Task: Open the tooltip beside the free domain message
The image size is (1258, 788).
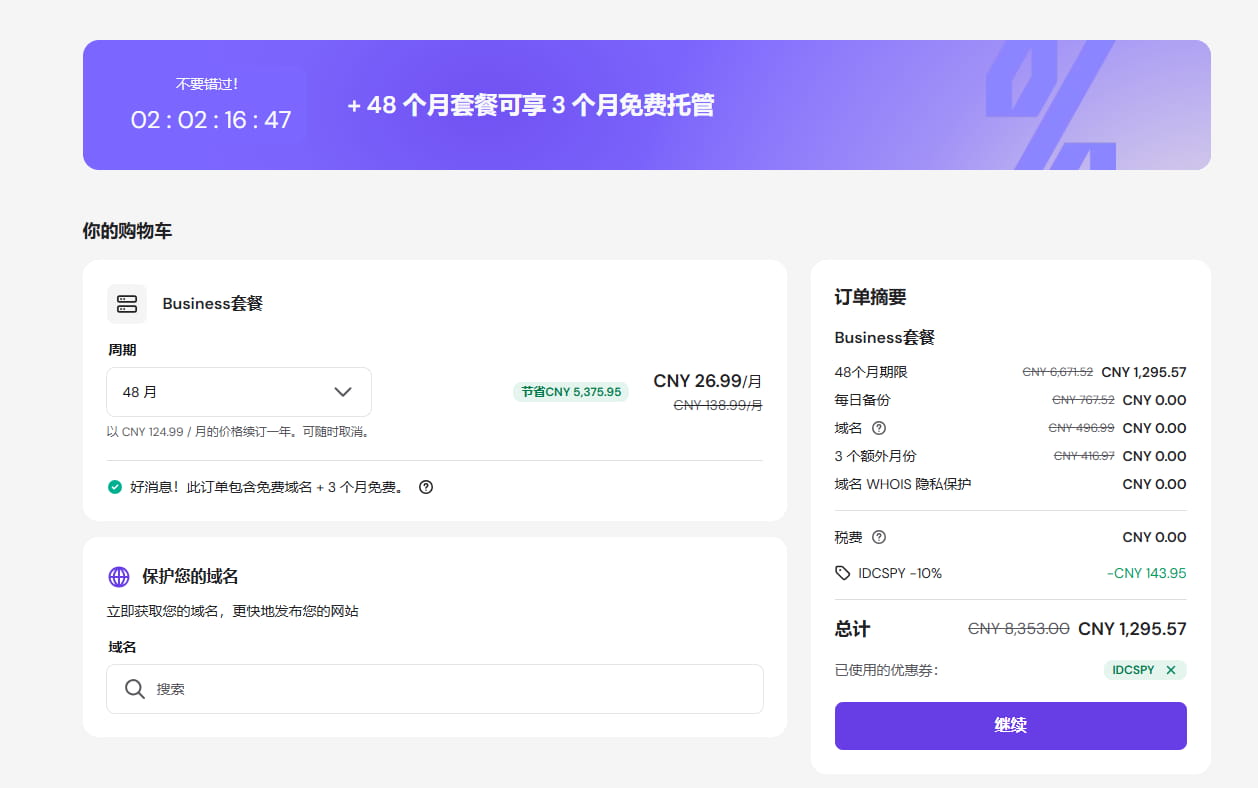Action: pyautogui.click(x=425, y=487)
